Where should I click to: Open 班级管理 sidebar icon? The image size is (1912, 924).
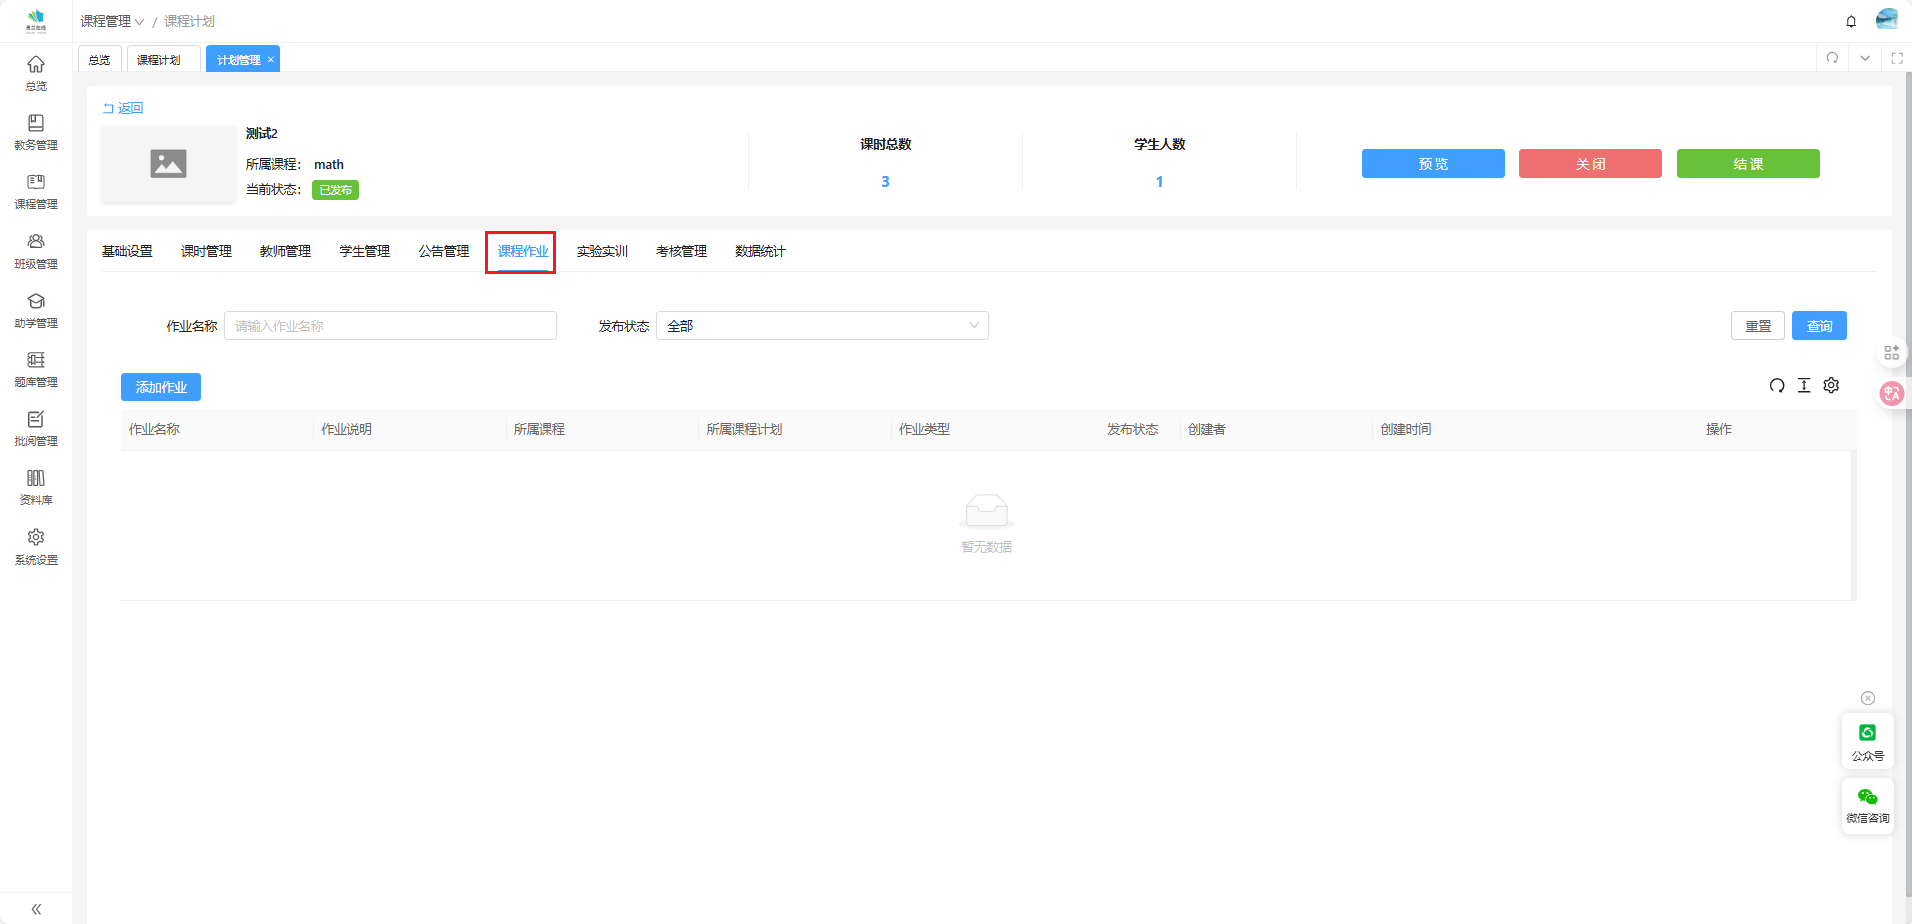pyautogui.click(x=36, y=251)
